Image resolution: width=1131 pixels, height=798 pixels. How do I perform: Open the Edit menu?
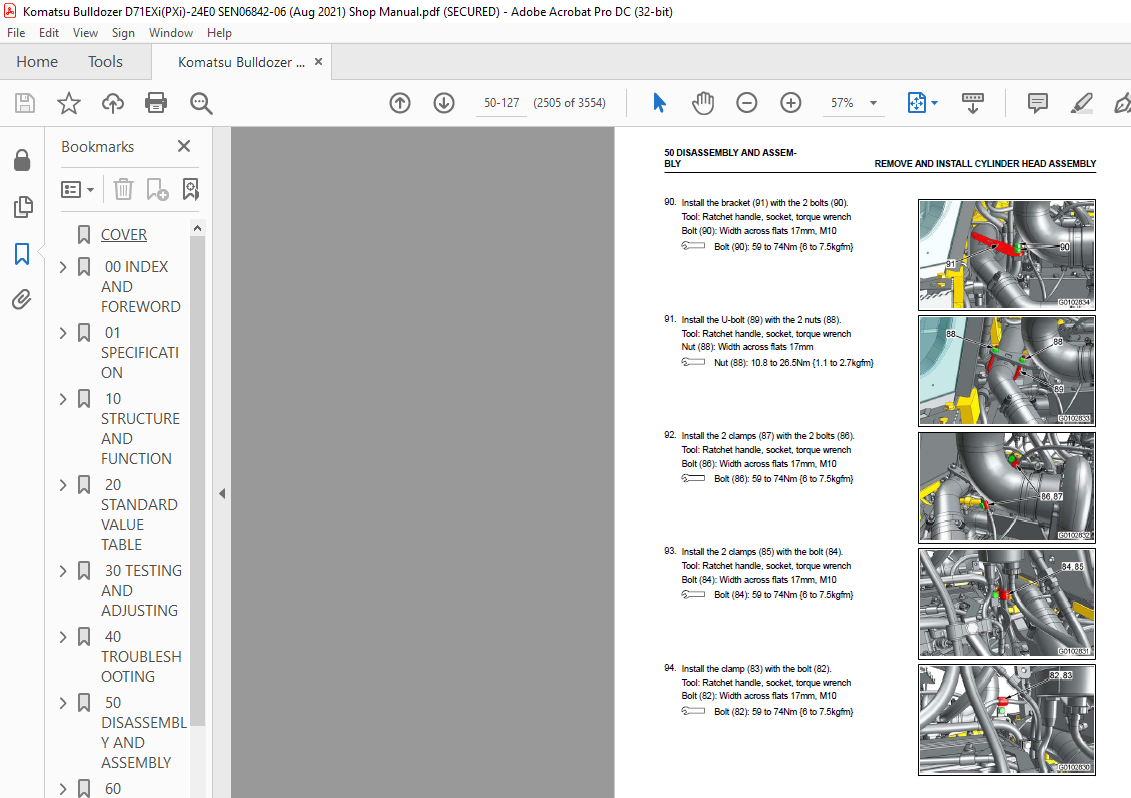click(x=49, y=33)
